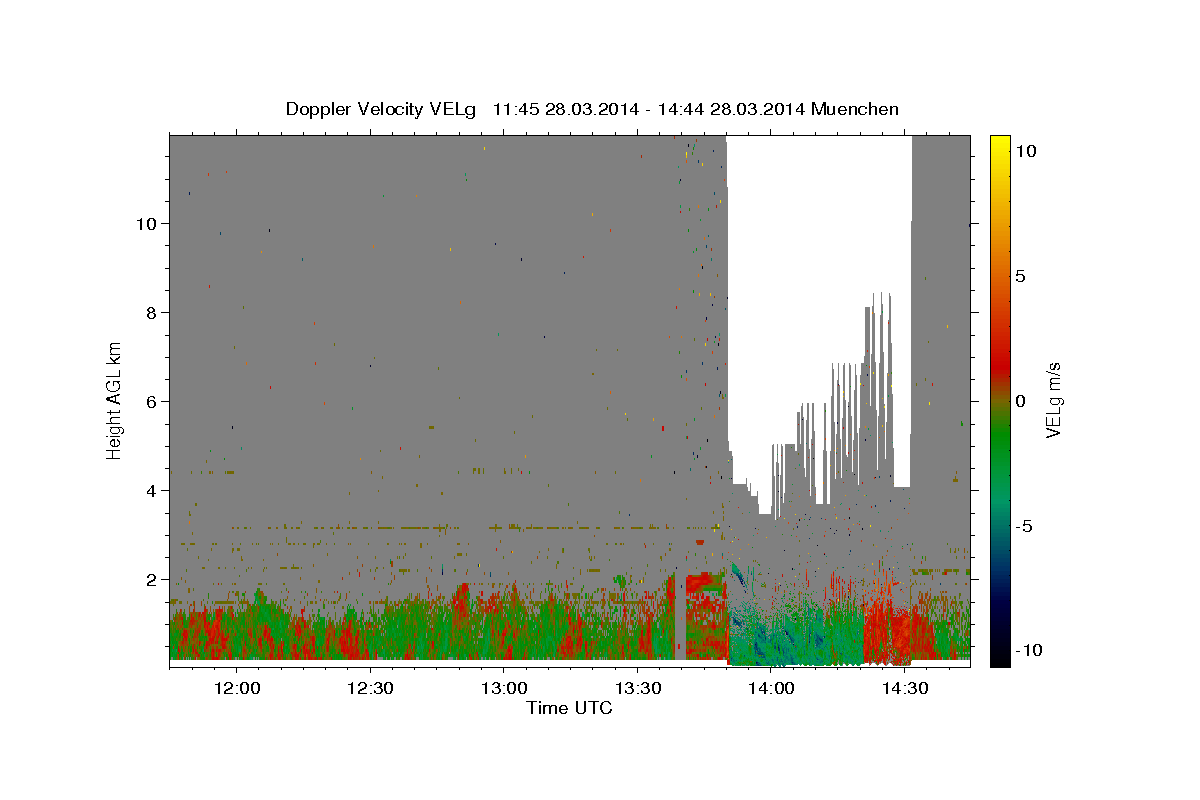Viewport: 1200px width, 800px height.
Task: Click the '13:00' time axis label
Action: point(504,688)
